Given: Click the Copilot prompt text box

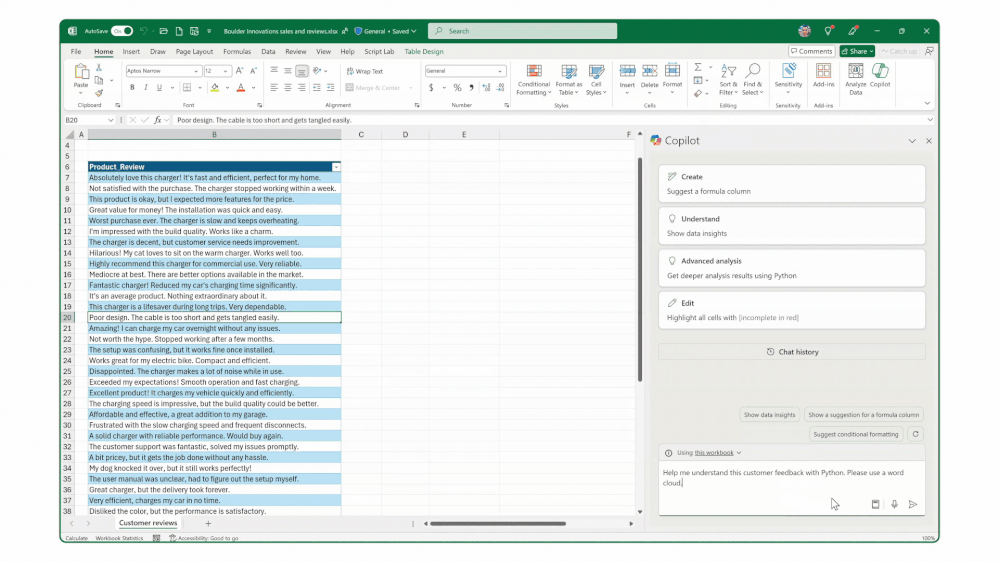Looking at the screenshot, I should click(x=780, y=477).
